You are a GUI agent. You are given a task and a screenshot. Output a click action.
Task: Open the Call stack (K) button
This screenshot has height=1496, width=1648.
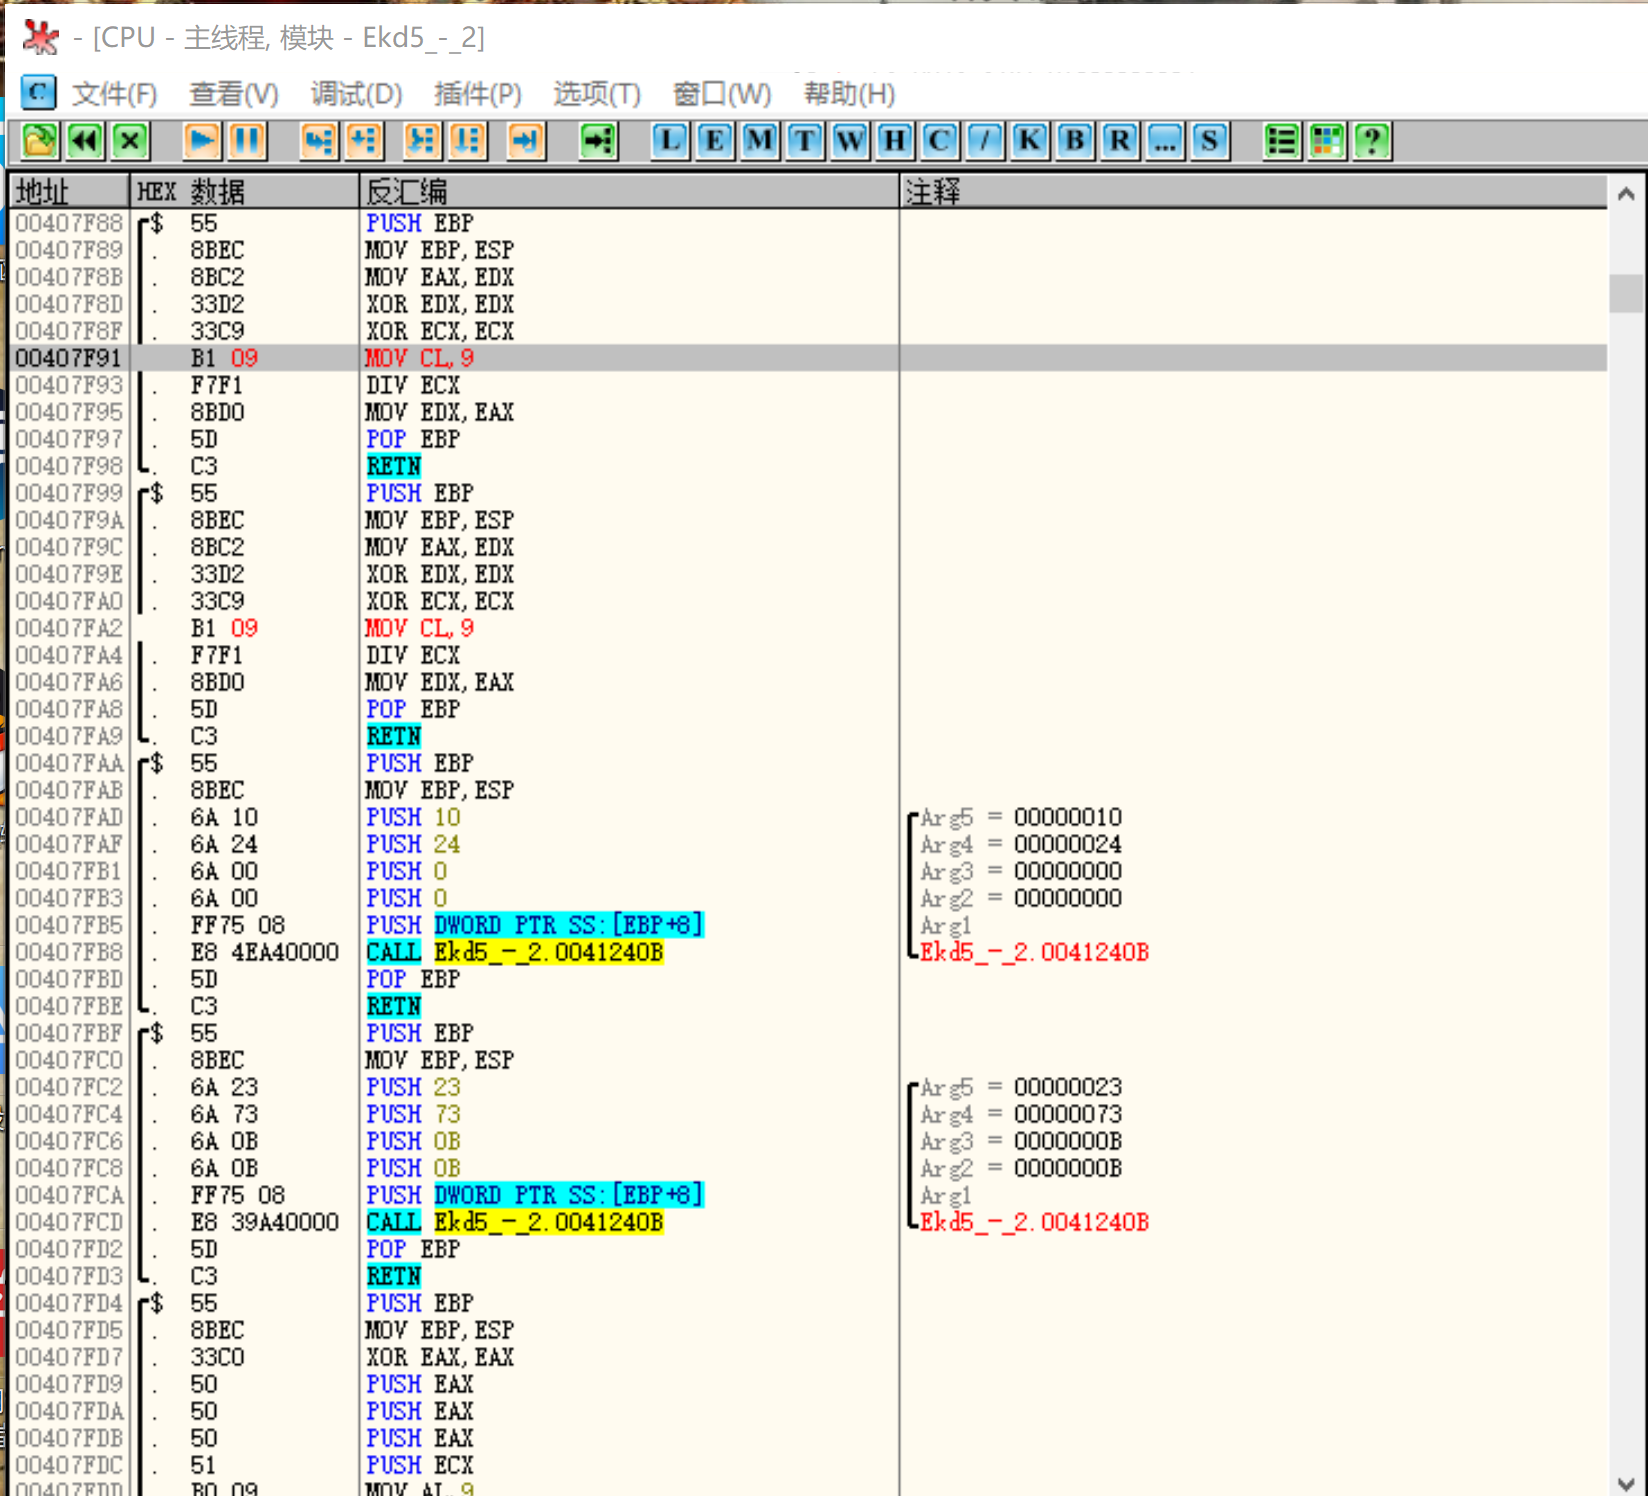pyautogui.click(x=1029, y=141)
